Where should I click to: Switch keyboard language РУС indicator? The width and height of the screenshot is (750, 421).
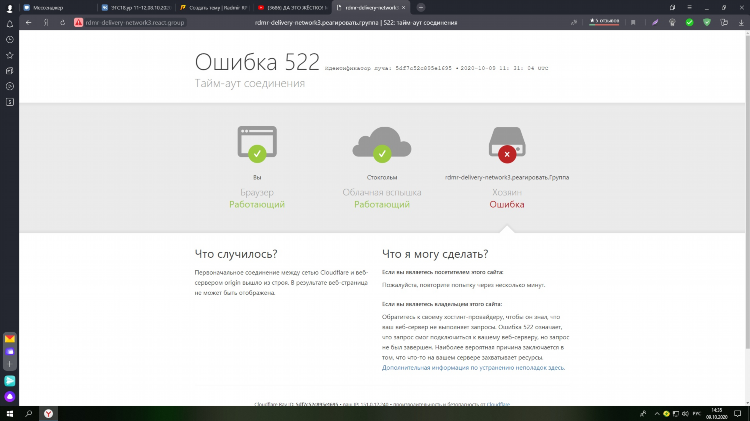click(x=697, y=414)
